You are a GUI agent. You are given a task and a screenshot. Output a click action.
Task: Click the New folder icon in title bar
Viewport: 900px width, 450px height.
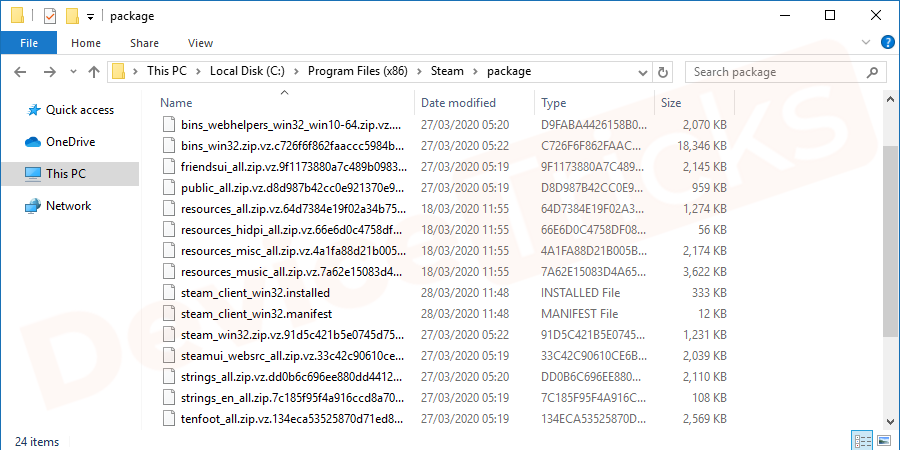[72, 16]
